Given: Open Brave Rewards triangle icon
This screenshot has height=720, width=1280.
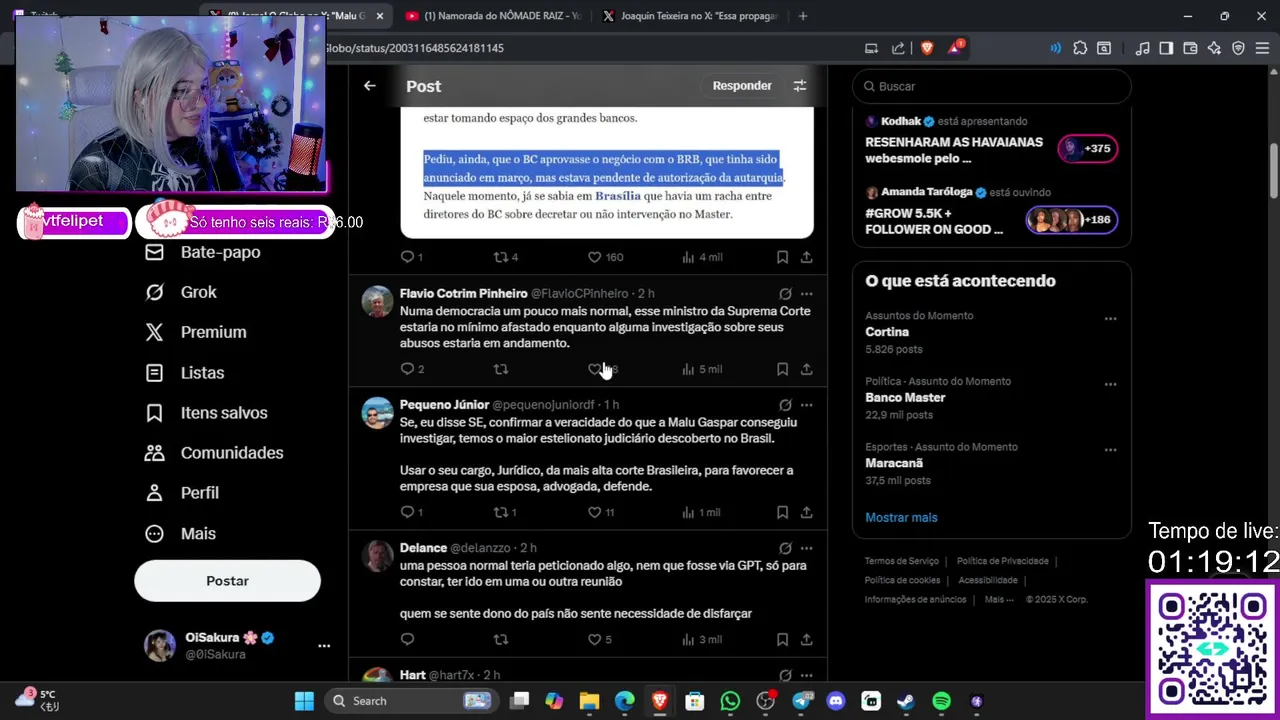Looking at the screenshot, I should tap(957, 48).
